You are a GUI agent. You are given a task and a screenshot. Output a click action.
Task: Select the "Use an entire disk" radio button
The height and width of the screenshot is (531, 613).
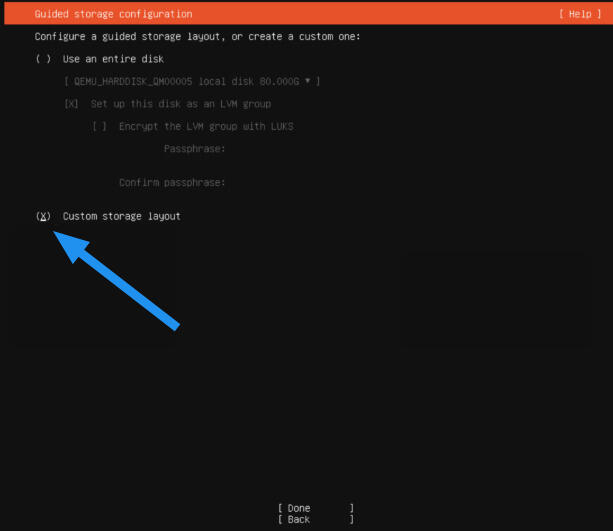tap(43, 59)
